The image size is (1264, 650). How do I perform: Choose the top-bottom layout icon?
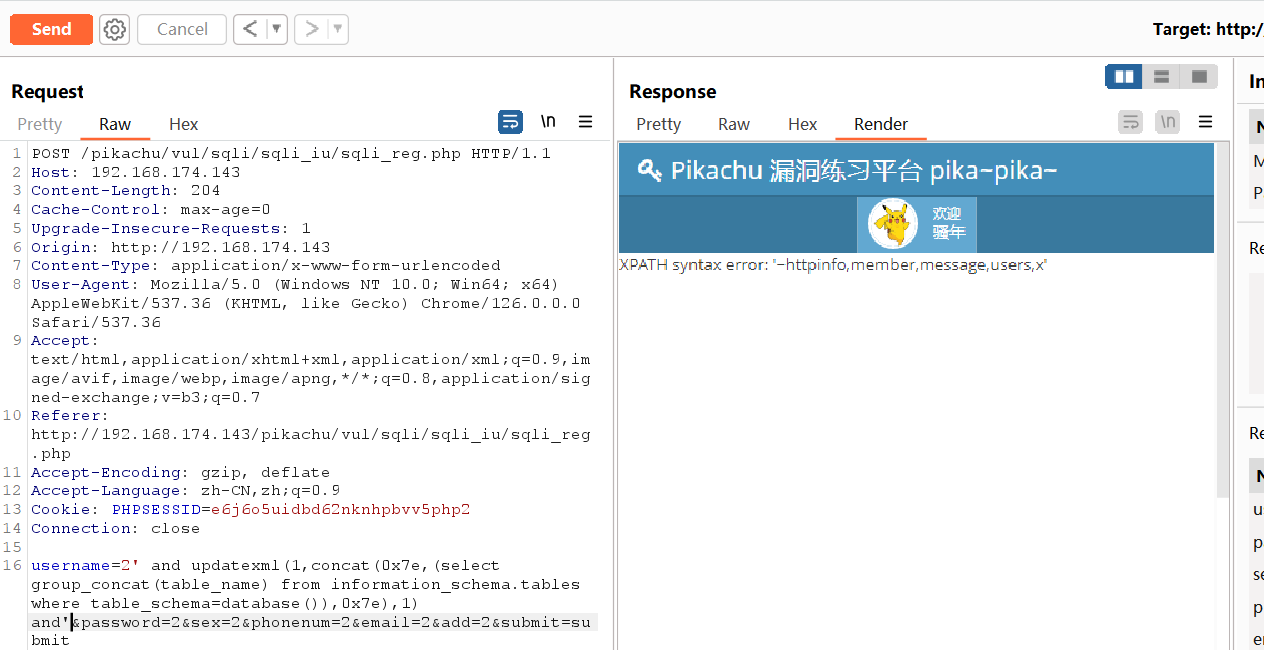coord(1161,77)
